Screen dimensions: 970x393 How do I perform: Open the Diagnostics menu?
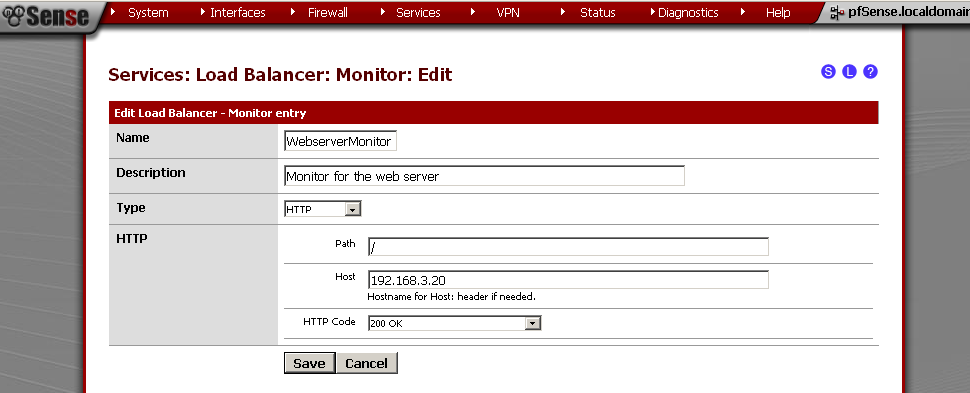pos(688,12)
